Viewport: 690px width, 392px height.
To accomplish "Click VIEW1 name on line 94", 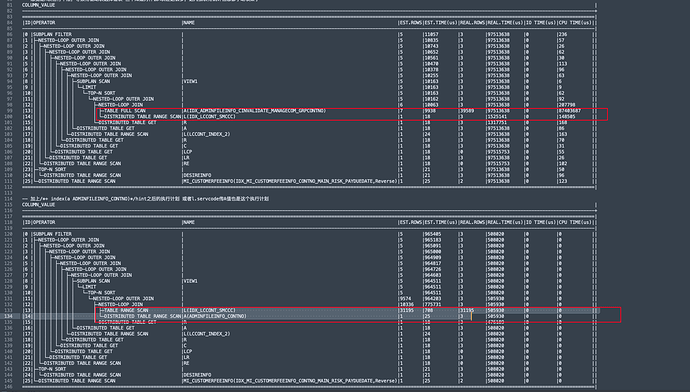I will (x=191, y=81).
